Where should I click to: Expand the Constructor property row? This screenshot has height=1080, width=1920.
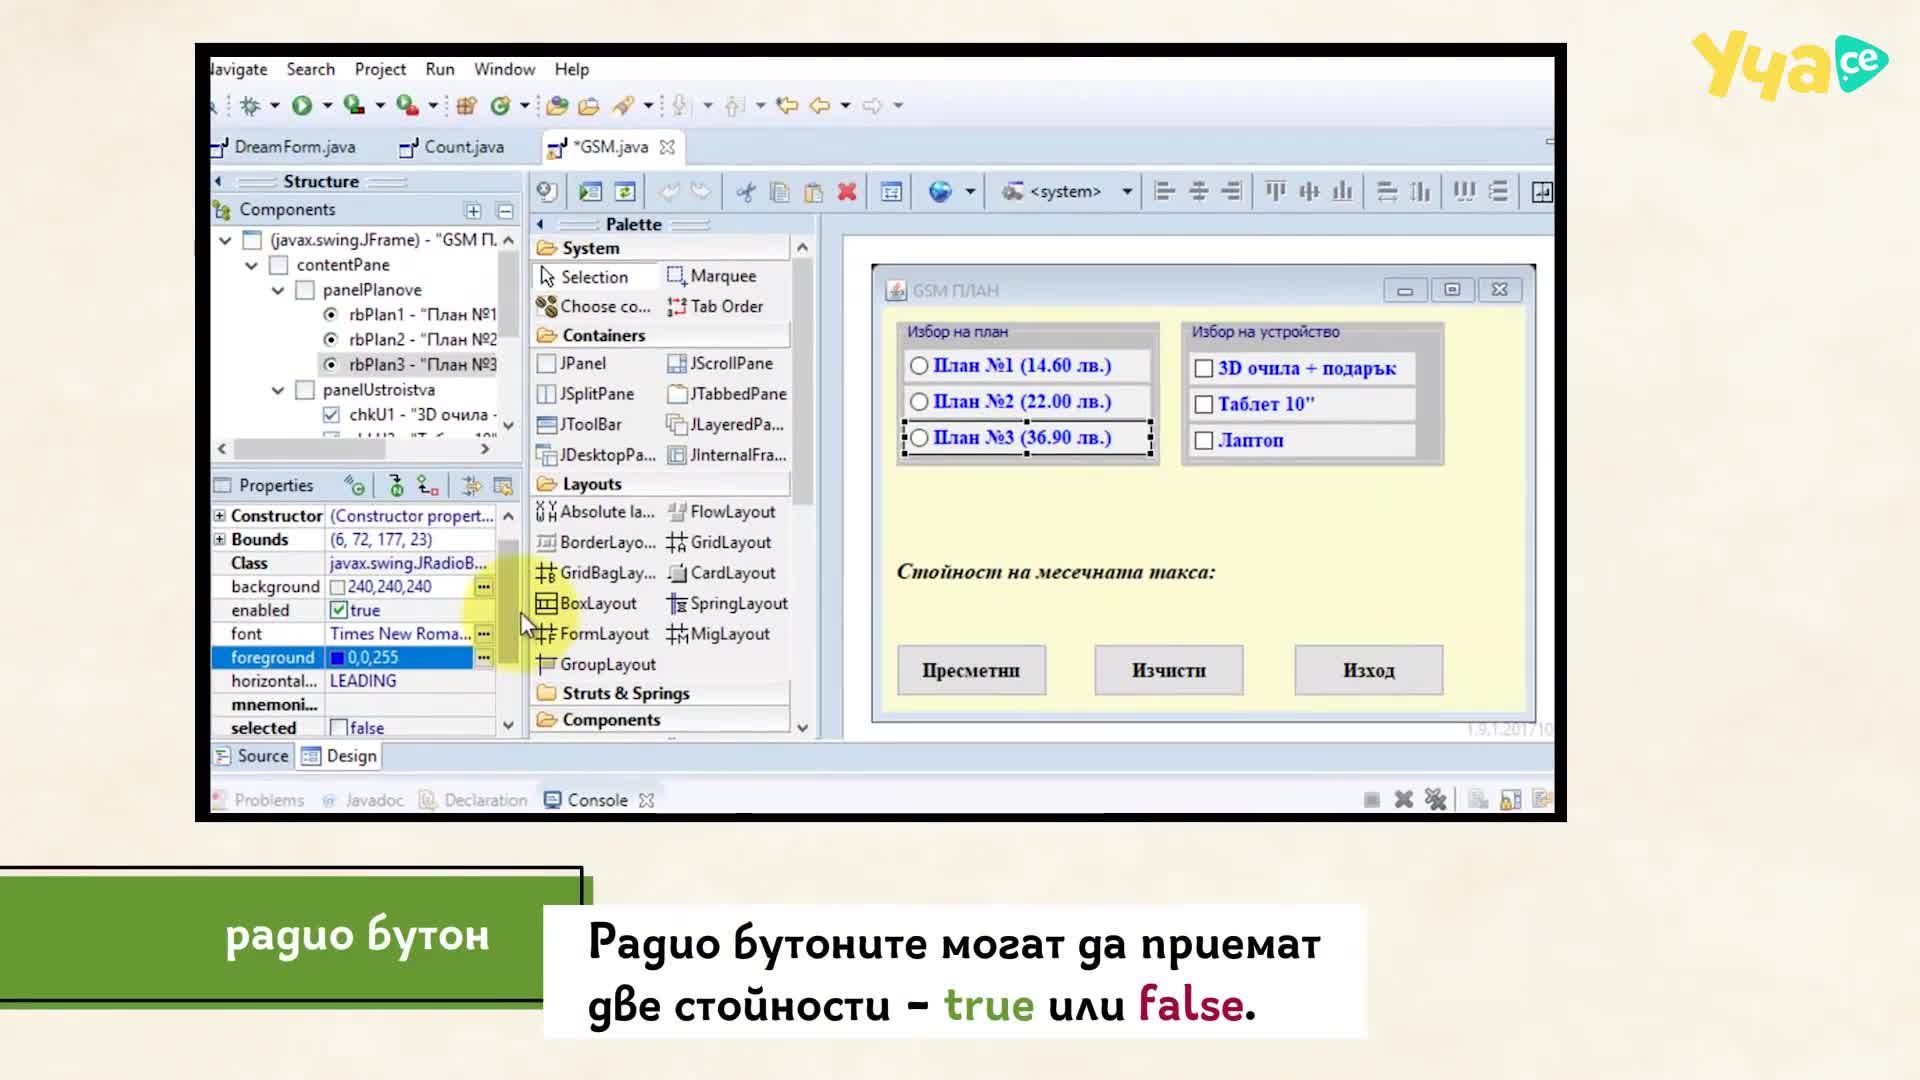coord(219,516)
